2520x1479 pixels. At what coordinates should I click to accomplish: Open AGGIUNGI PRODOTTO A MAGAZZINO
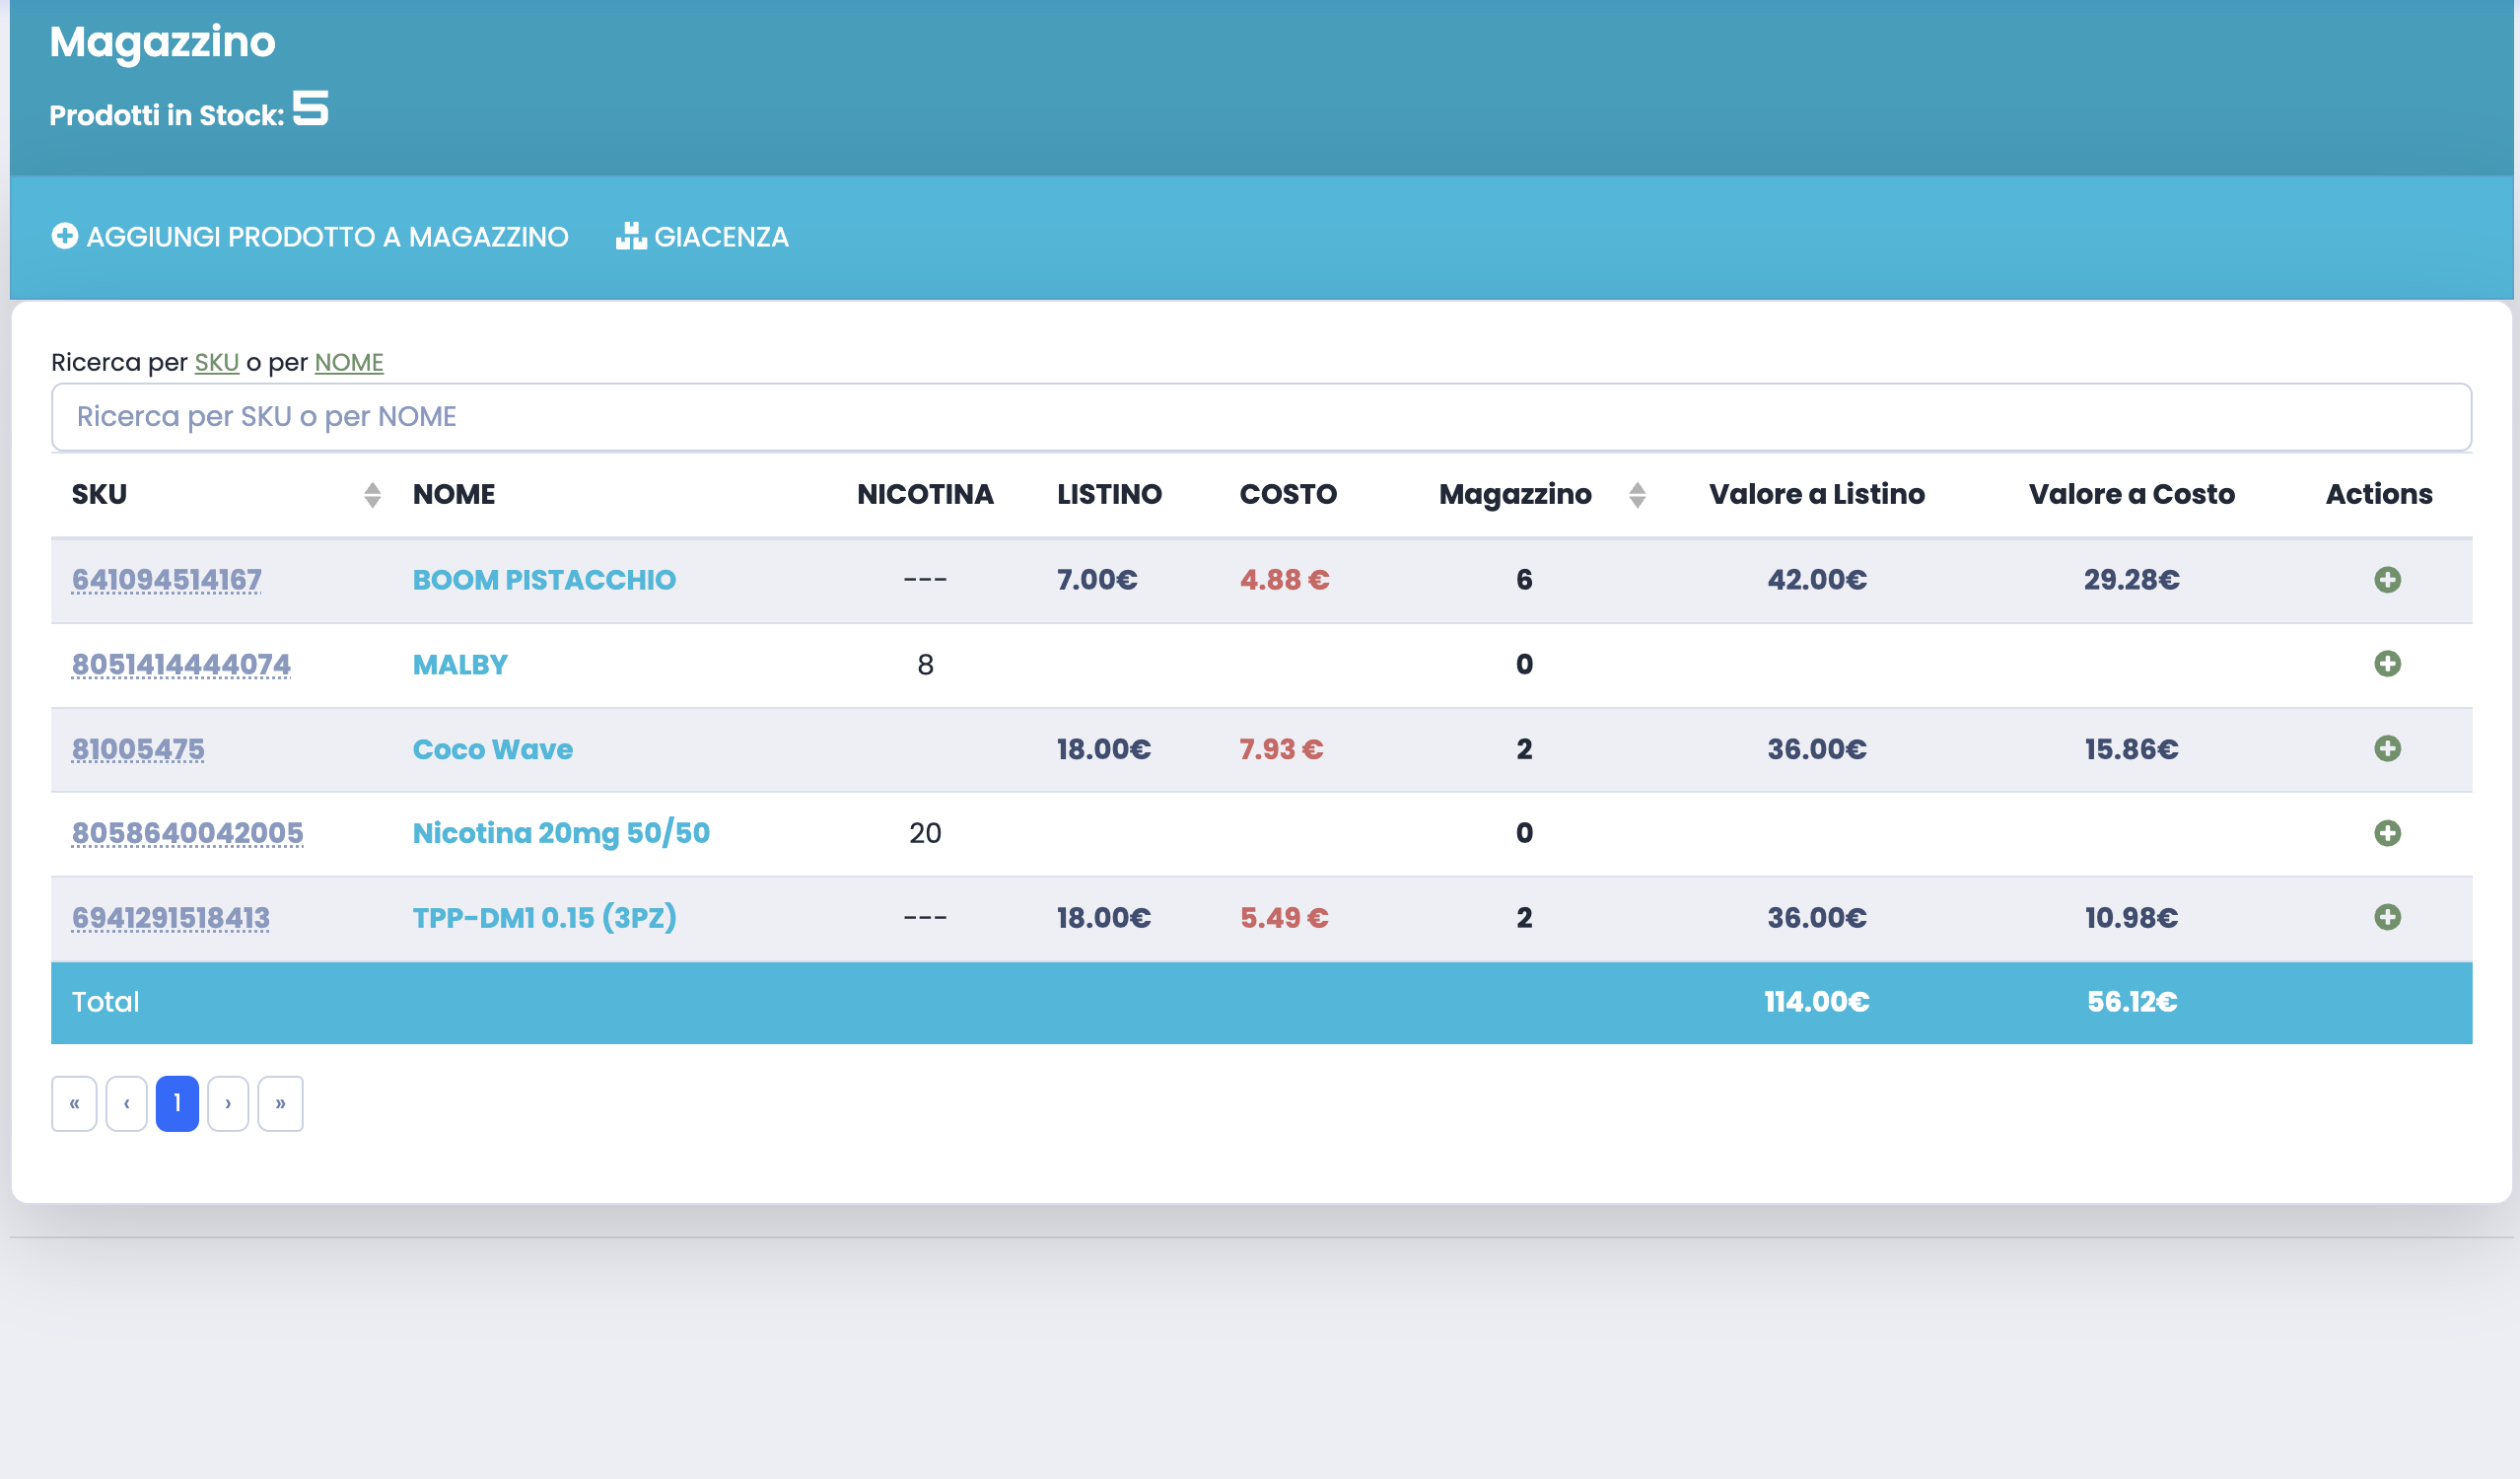(310, 237)
